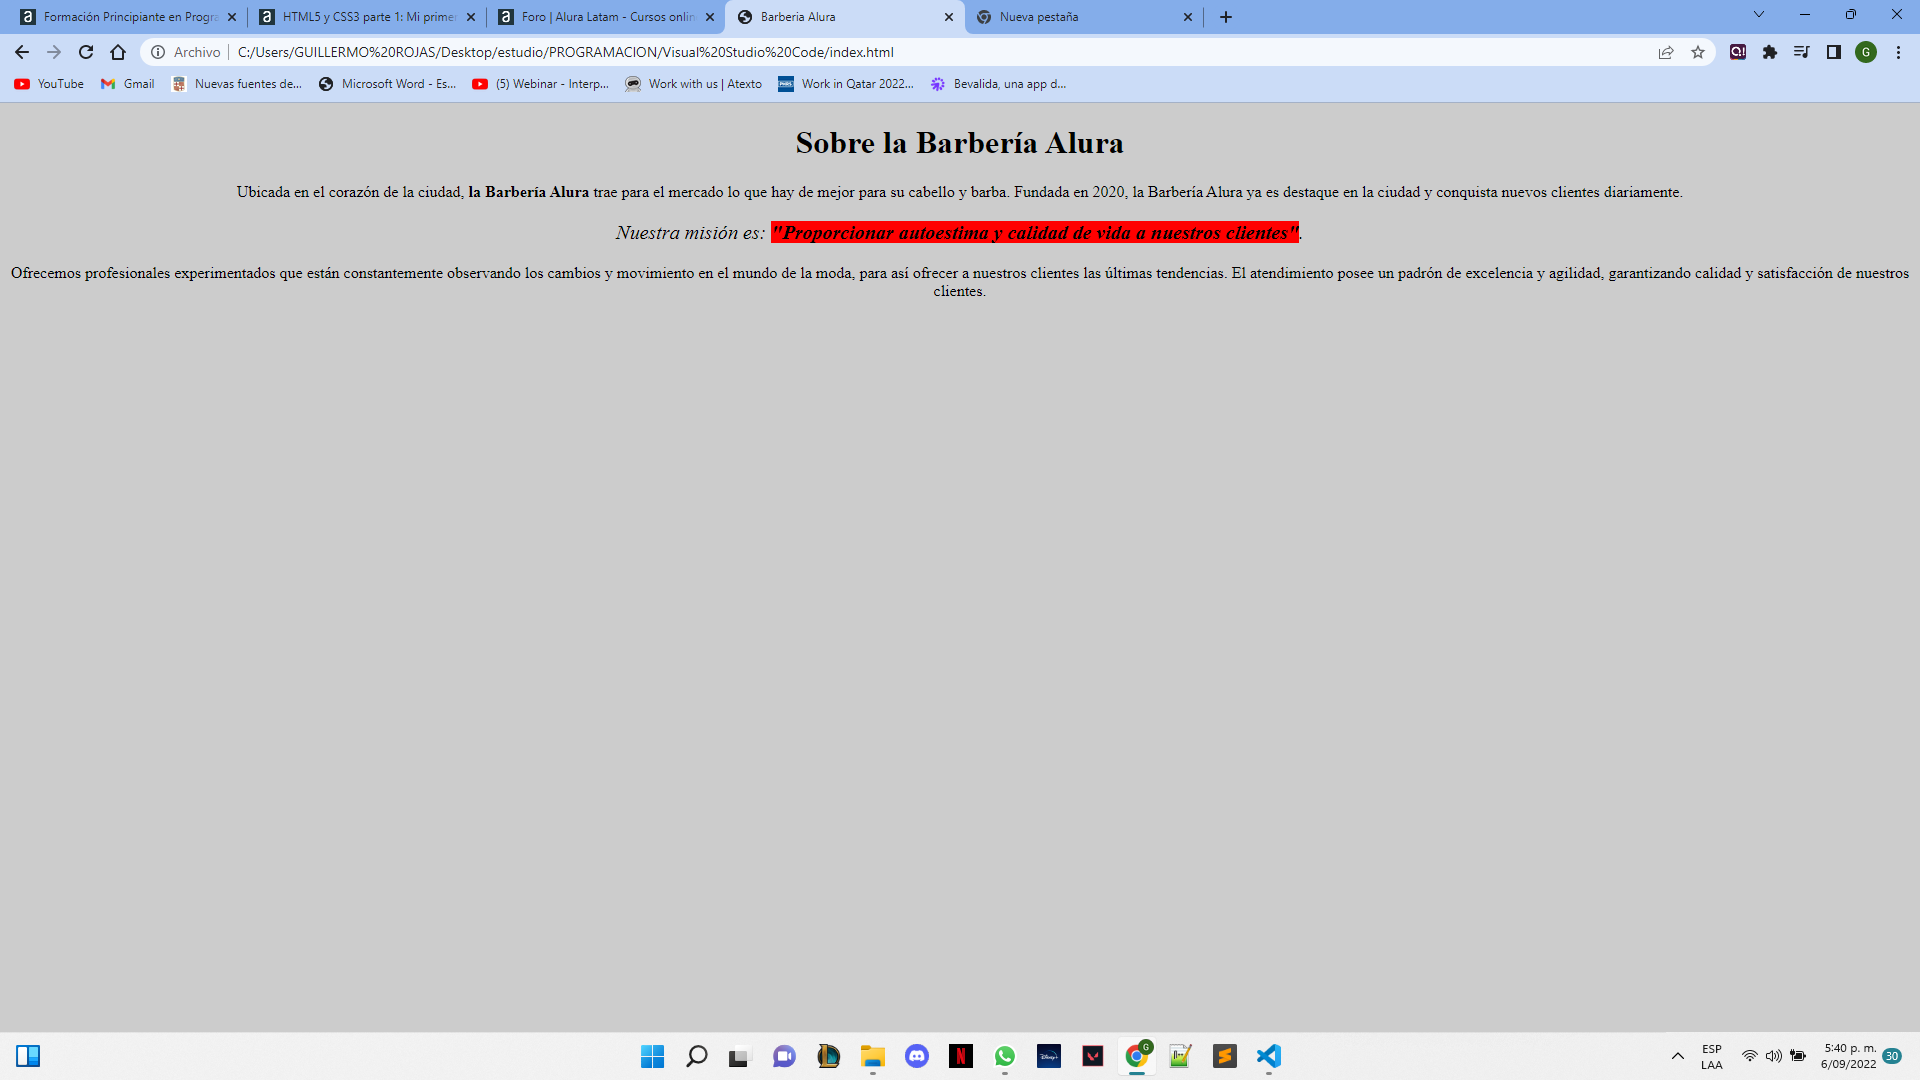The height and width of the screenshot is (1080, 1920).
Task: Open the Windows widgets panel
Action: click(x=28, y=1056)
